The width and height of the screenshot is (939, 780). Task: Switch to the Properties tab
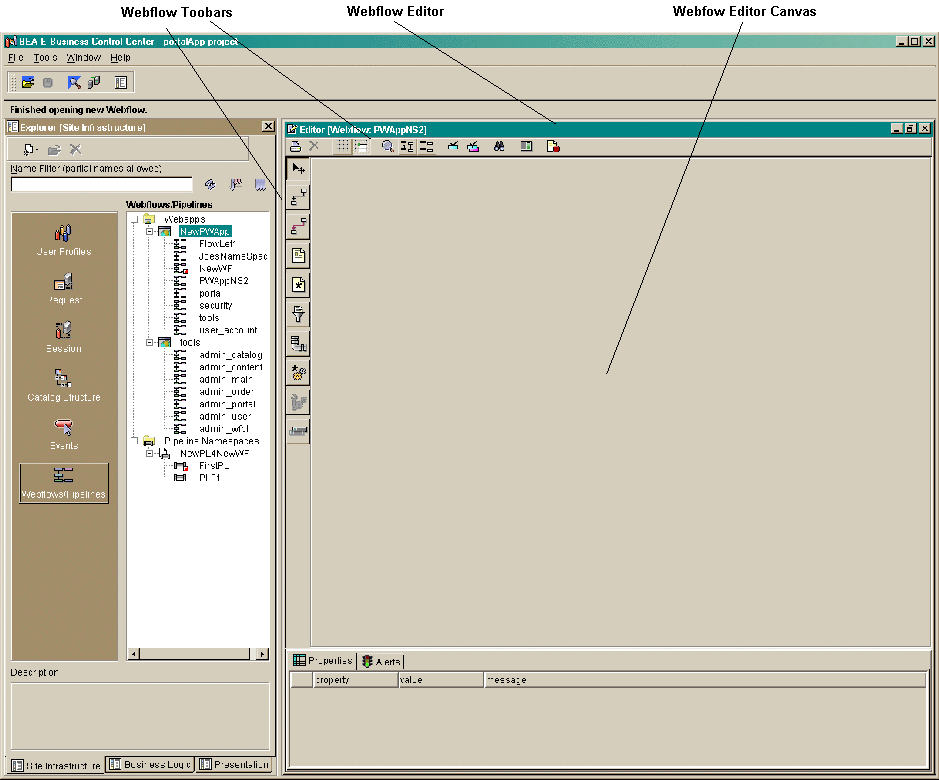point(322,661)
